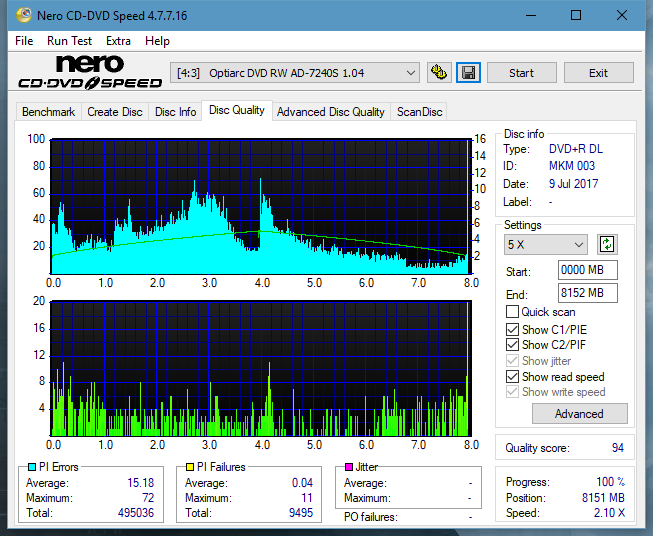The height and width of the screenshot is (536, 653).
Task: Open the File menu
Action: (x=24, y=41)
